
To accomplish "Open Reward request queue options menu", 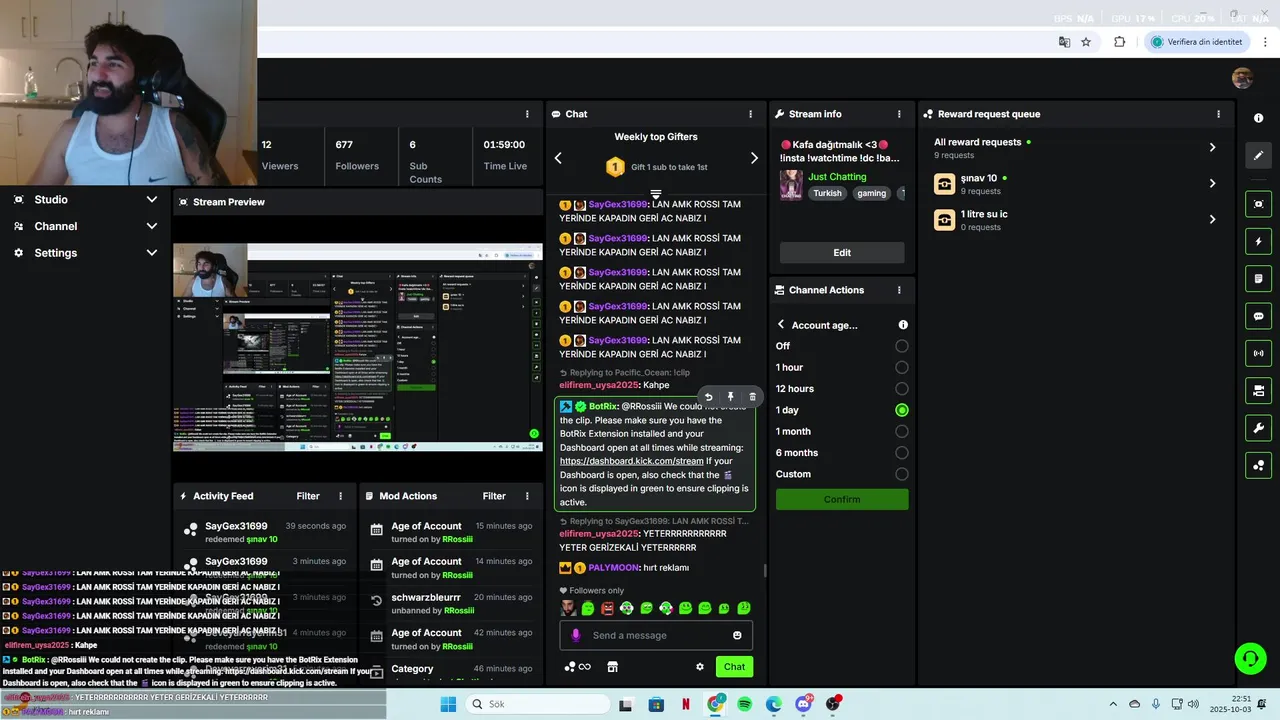I will 1218,114.
